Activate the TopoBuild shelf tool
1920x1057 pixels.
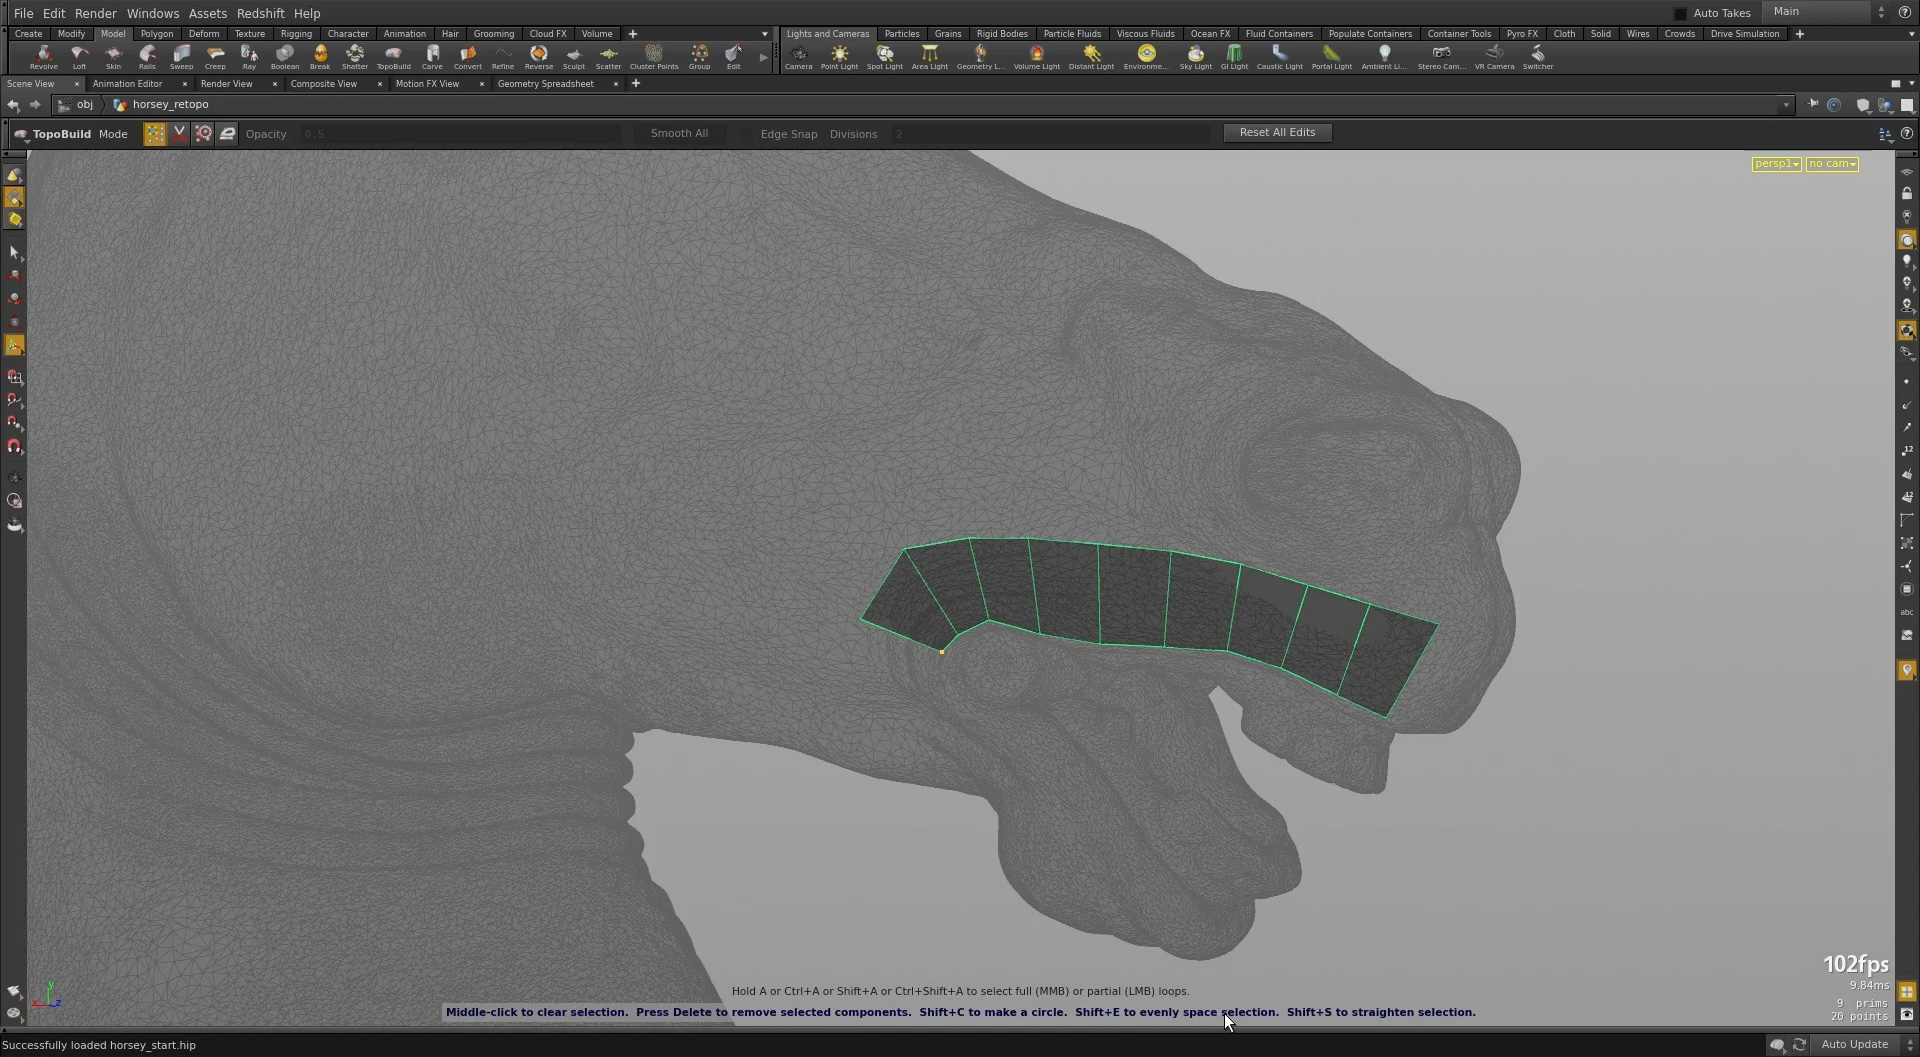click(x=394, y=57)
